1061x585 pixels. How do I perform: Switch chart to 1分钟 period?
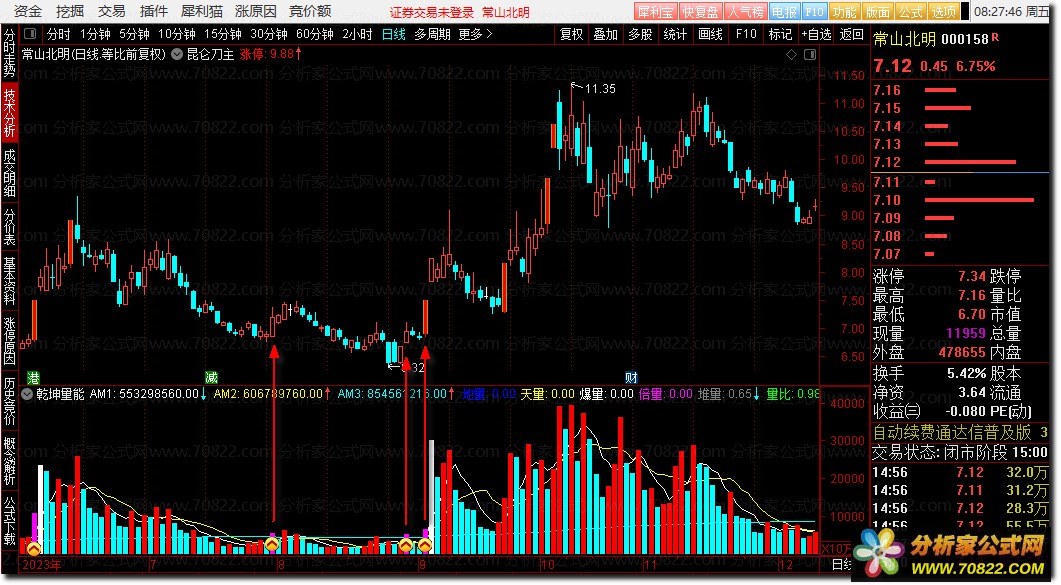point(95,34)
